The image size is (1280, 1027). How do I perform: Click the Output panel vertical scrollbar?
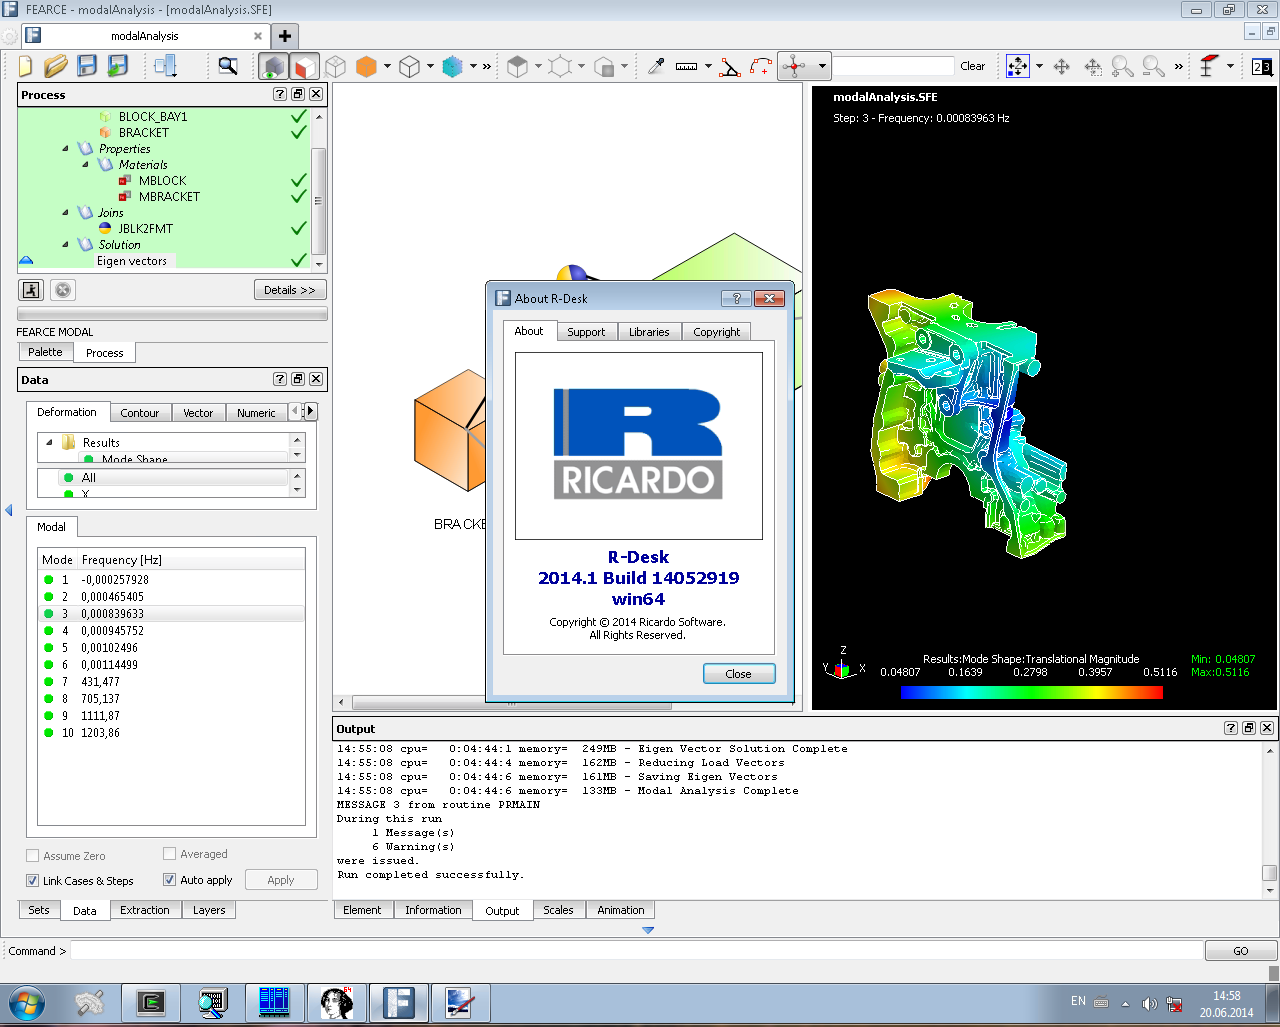coord(1270,820)
